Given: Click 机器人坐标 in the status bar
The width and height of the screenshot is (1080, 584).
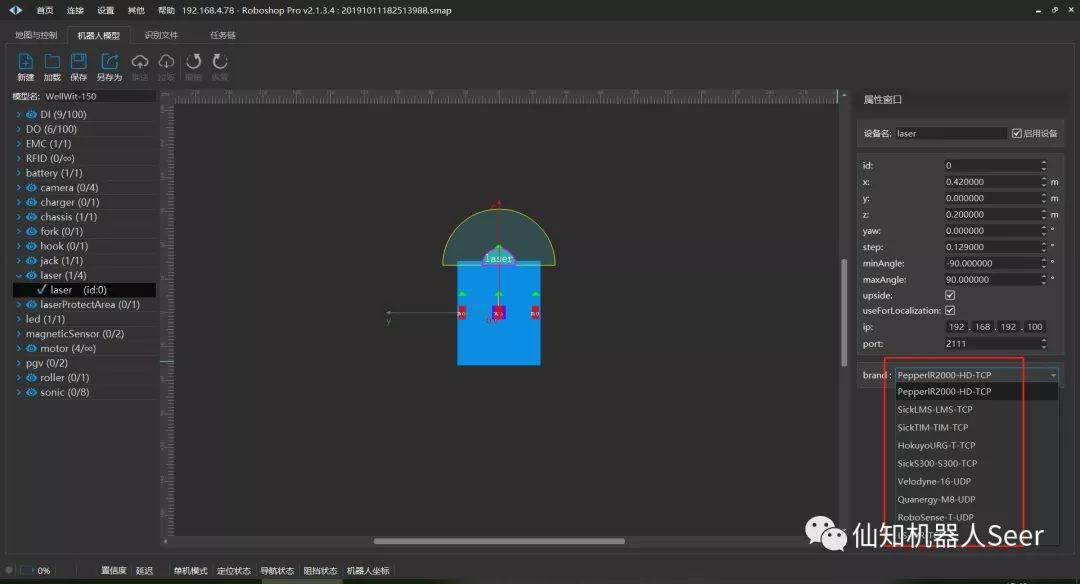Looking at the screenshot, I should (367, 571).
